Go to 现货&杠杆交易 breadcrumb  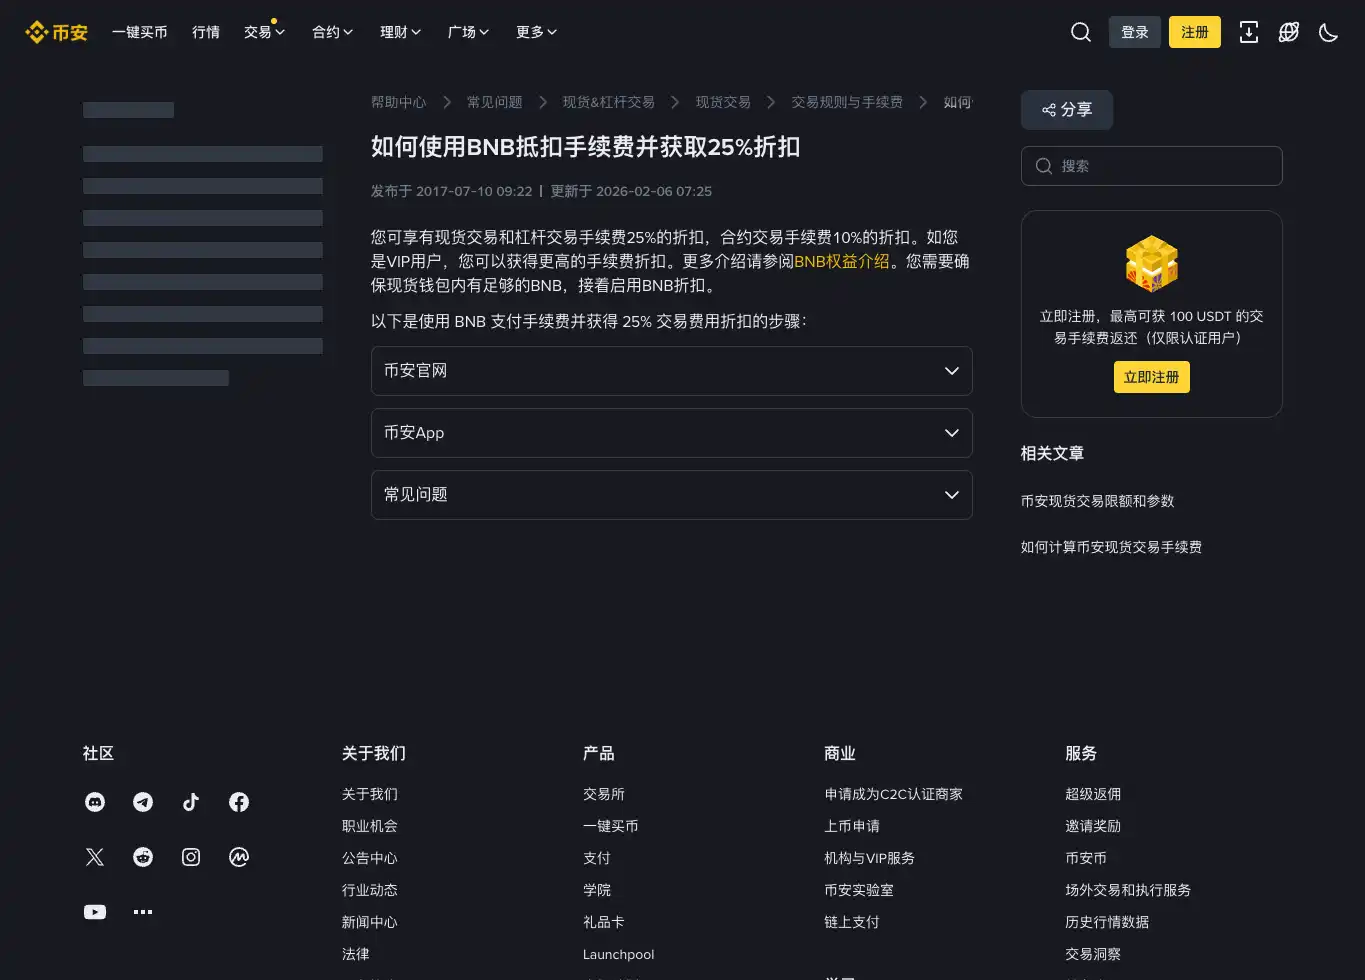608,102
